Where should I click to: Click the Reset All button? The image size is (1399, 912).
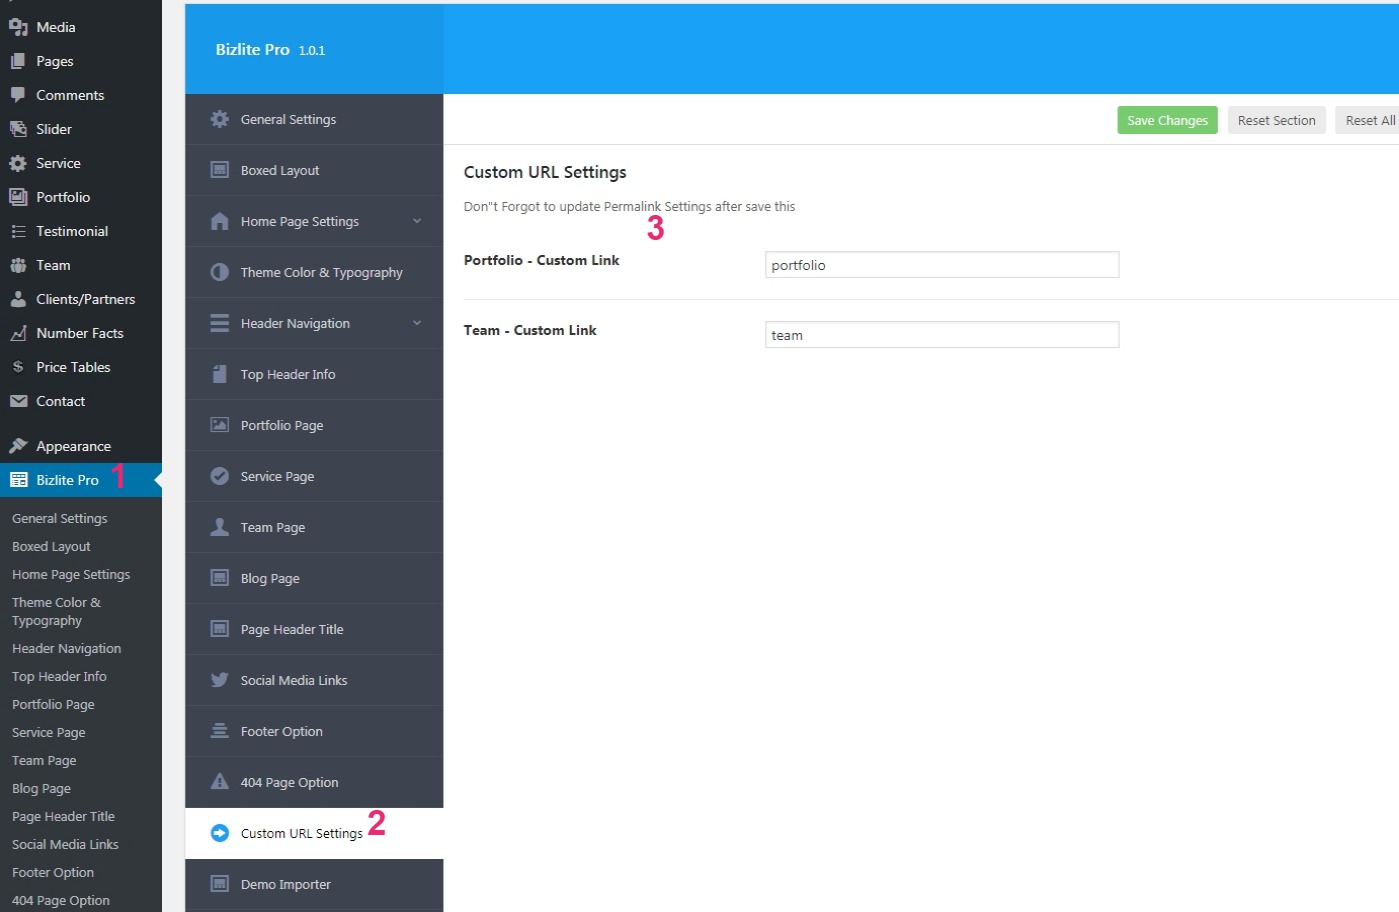(x=1368, y=120)
